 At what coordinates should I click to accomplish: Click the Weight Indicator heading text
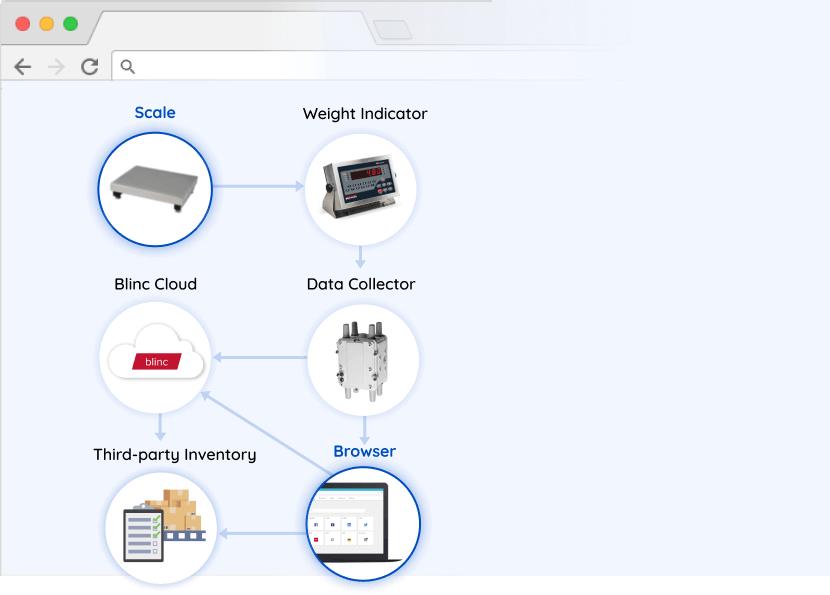[x=365, y=114]
